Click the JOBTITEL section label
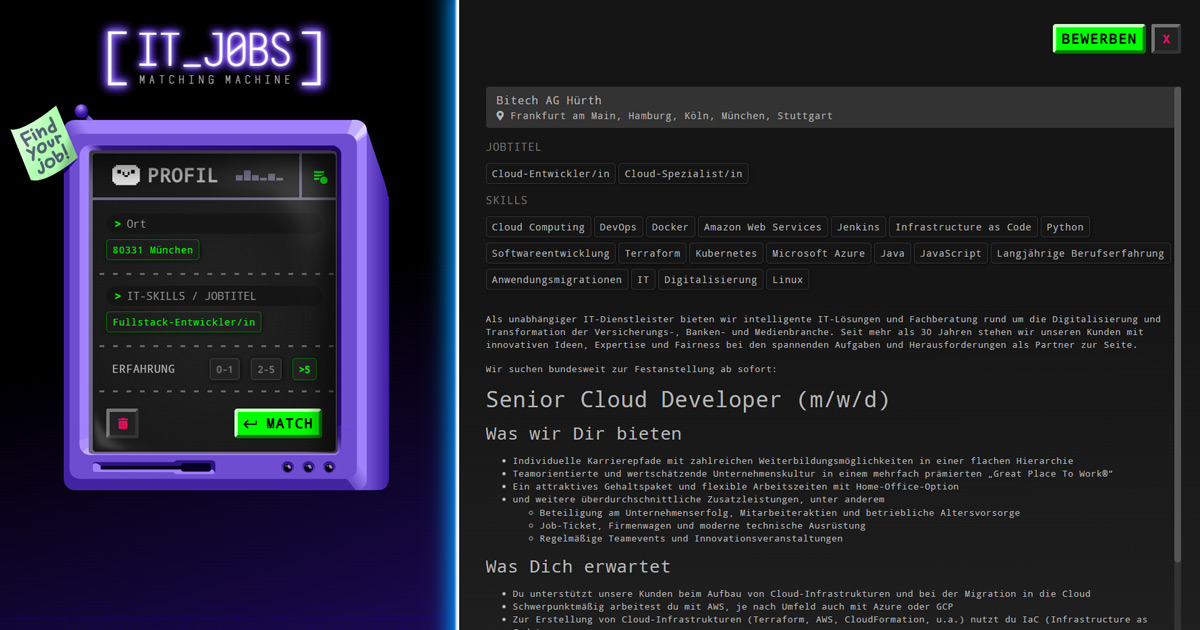Viewport: 1200px width, 630px height. (514, 147)
